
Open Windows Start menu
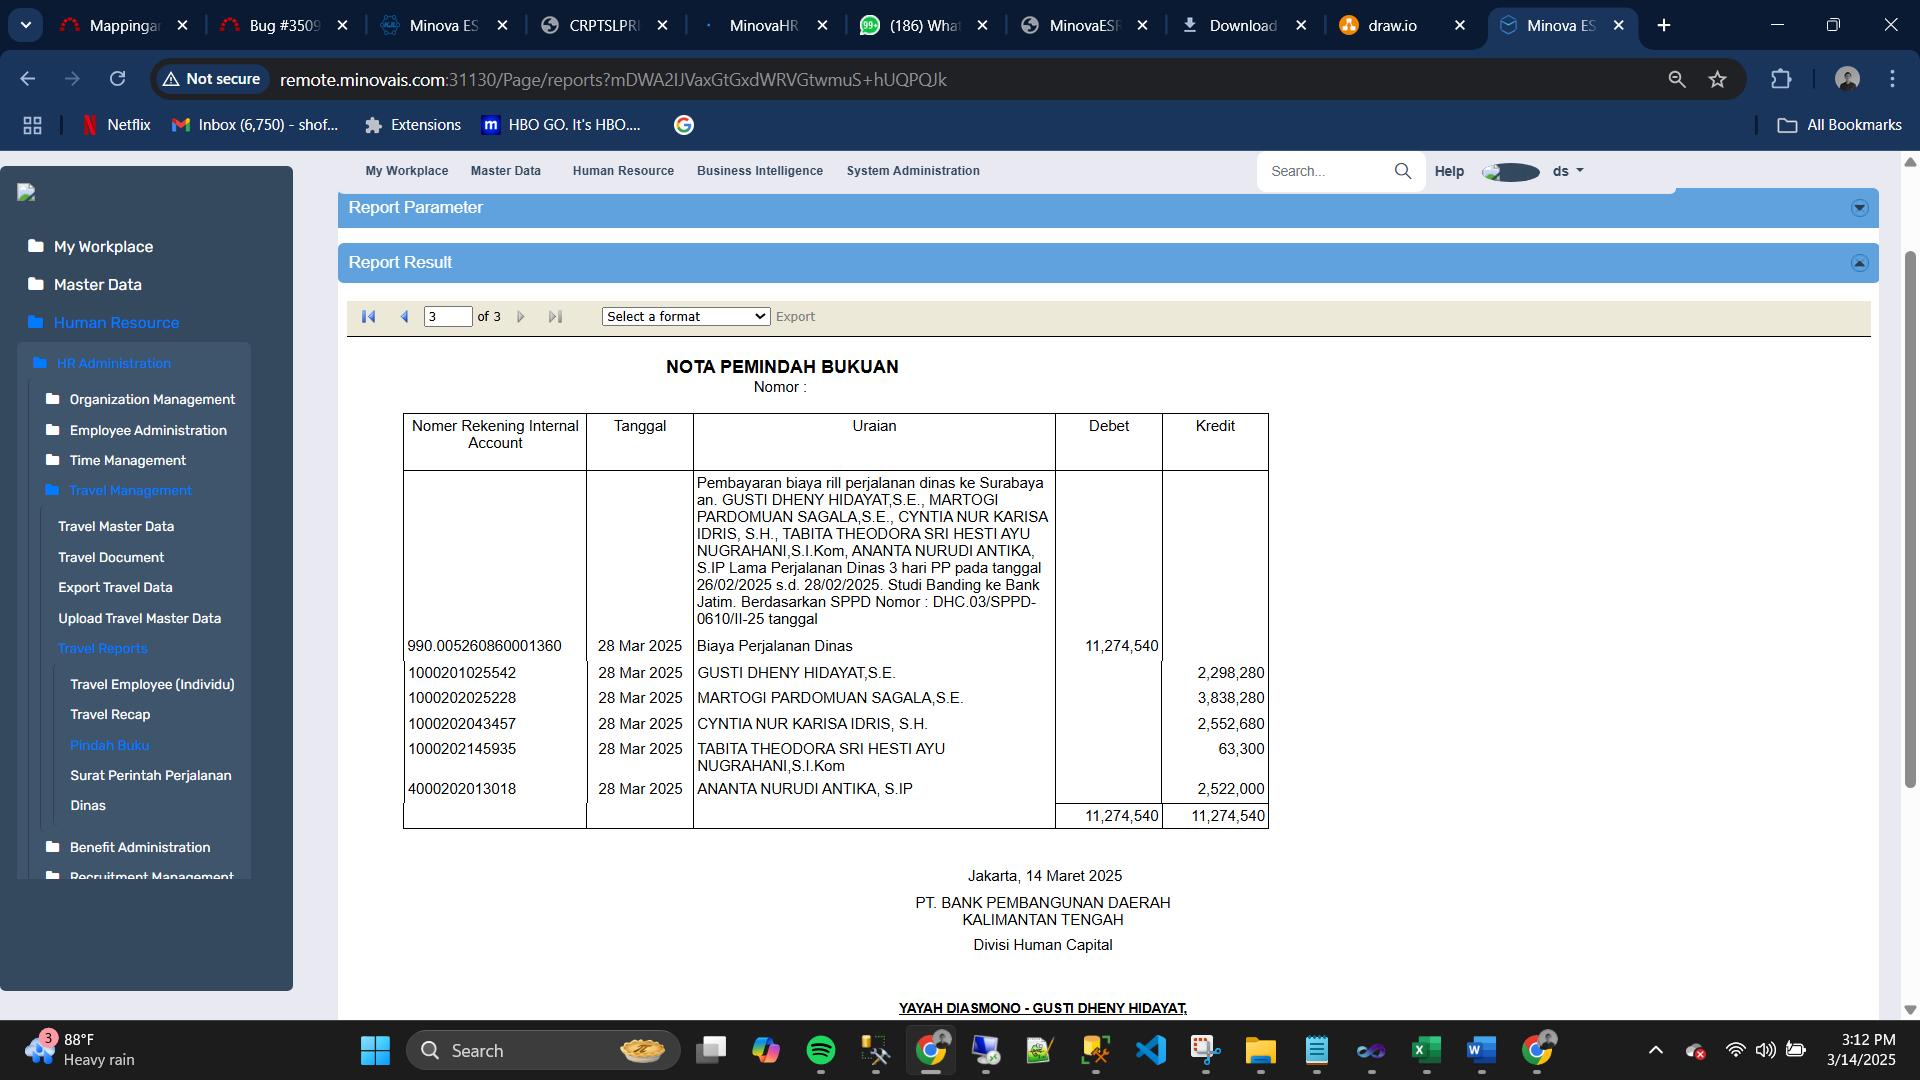coord(375,1051)
